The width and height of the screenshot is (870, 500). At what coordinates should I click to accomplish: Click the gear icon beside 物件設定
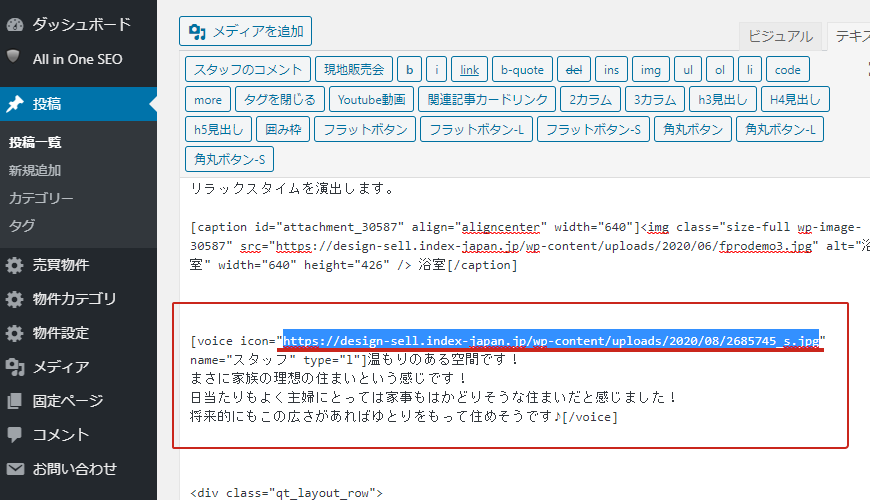tap(15, 333)
